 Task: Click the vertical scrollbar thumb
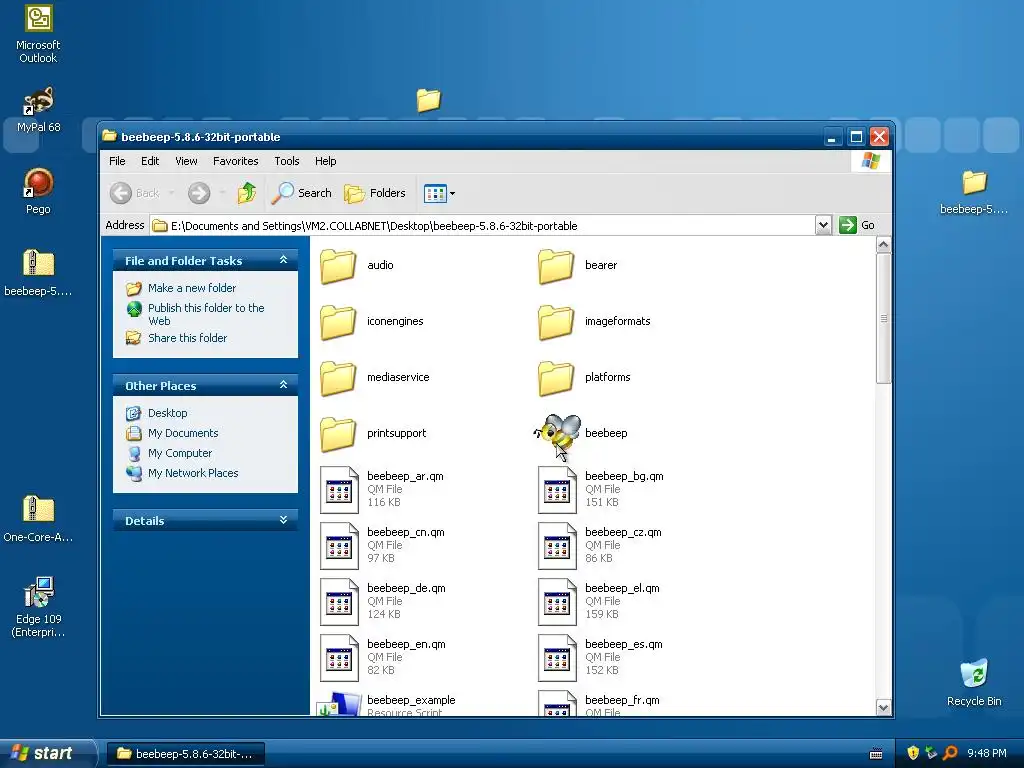pyautogui.click(x=883, y=319)
